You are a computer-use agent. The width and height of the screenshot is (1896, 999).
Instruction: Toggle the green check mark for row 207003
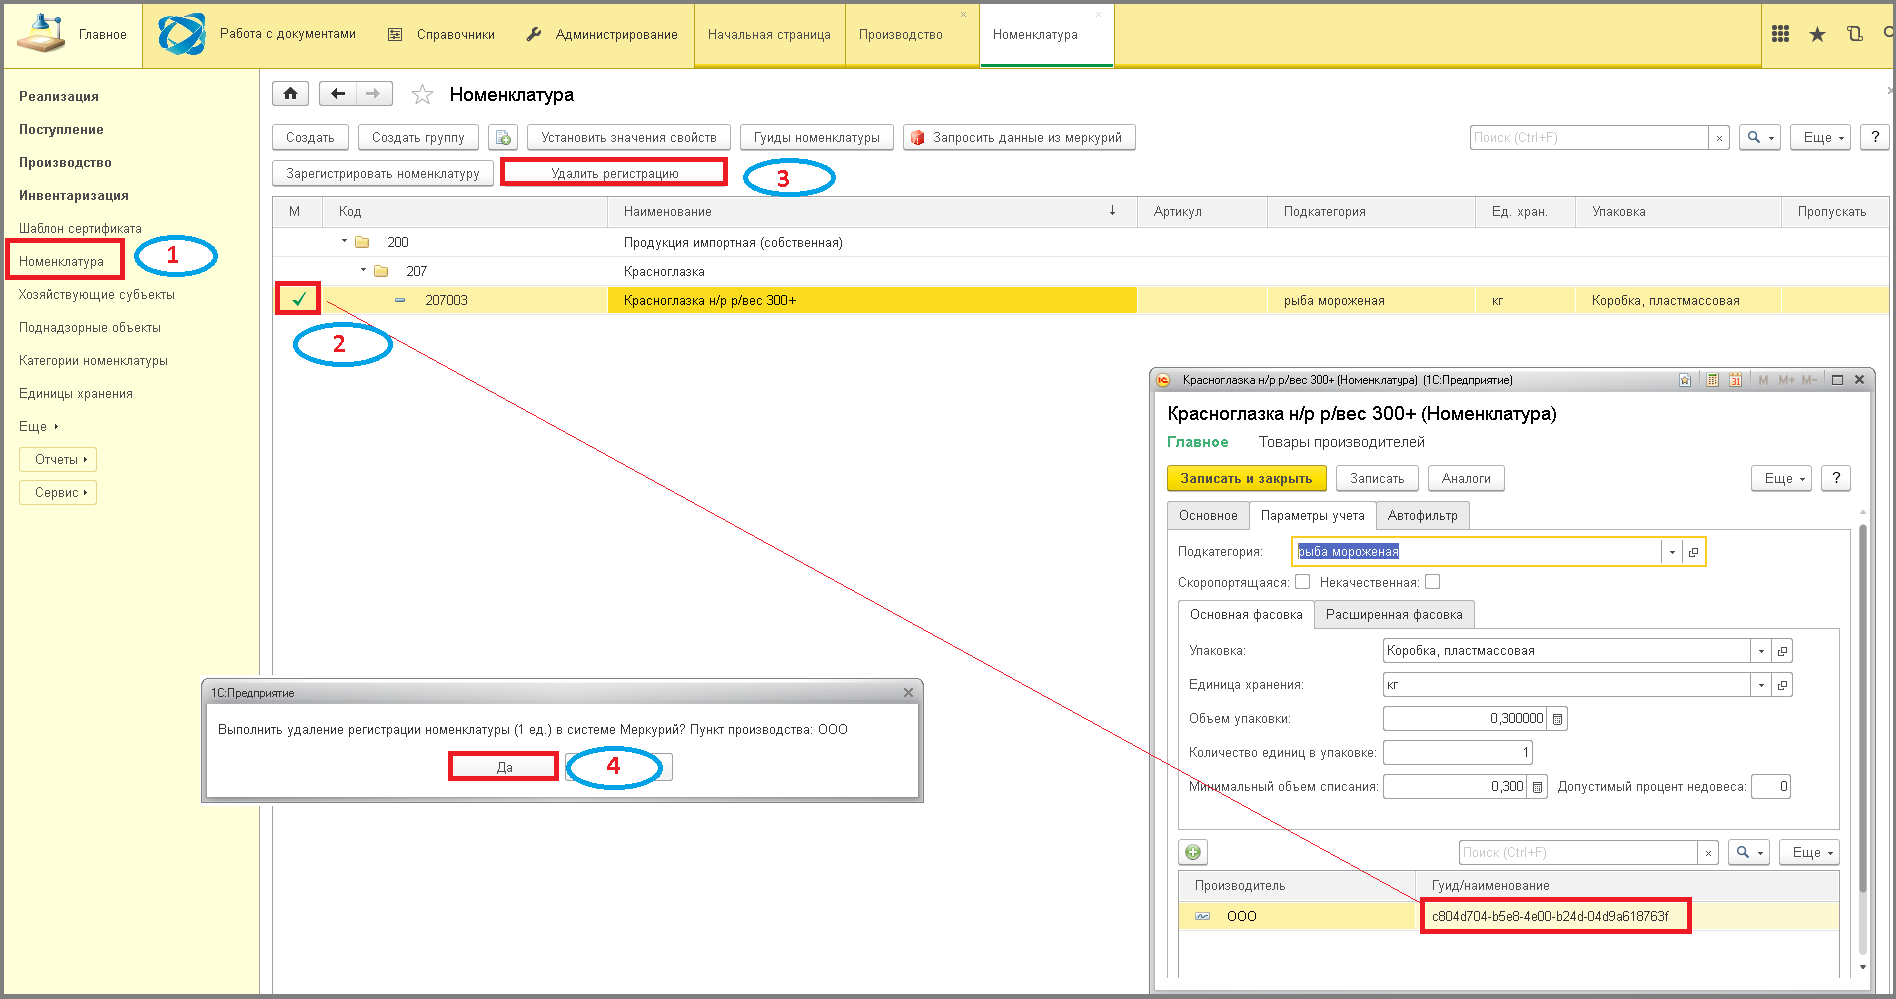coord(298,299)
